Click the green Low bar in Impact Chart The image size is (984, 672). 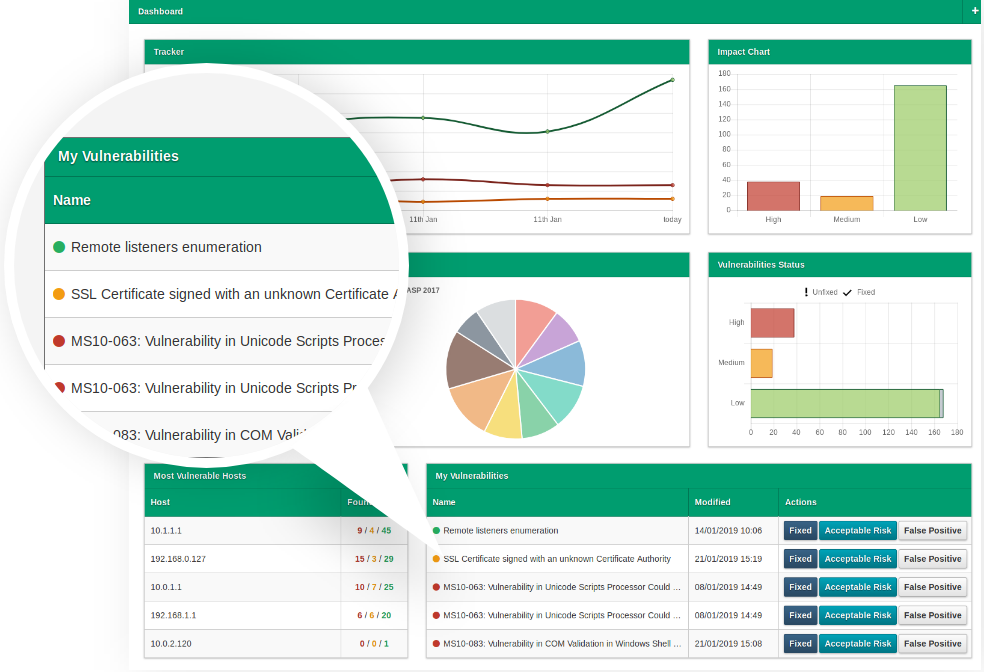point(919,148)
